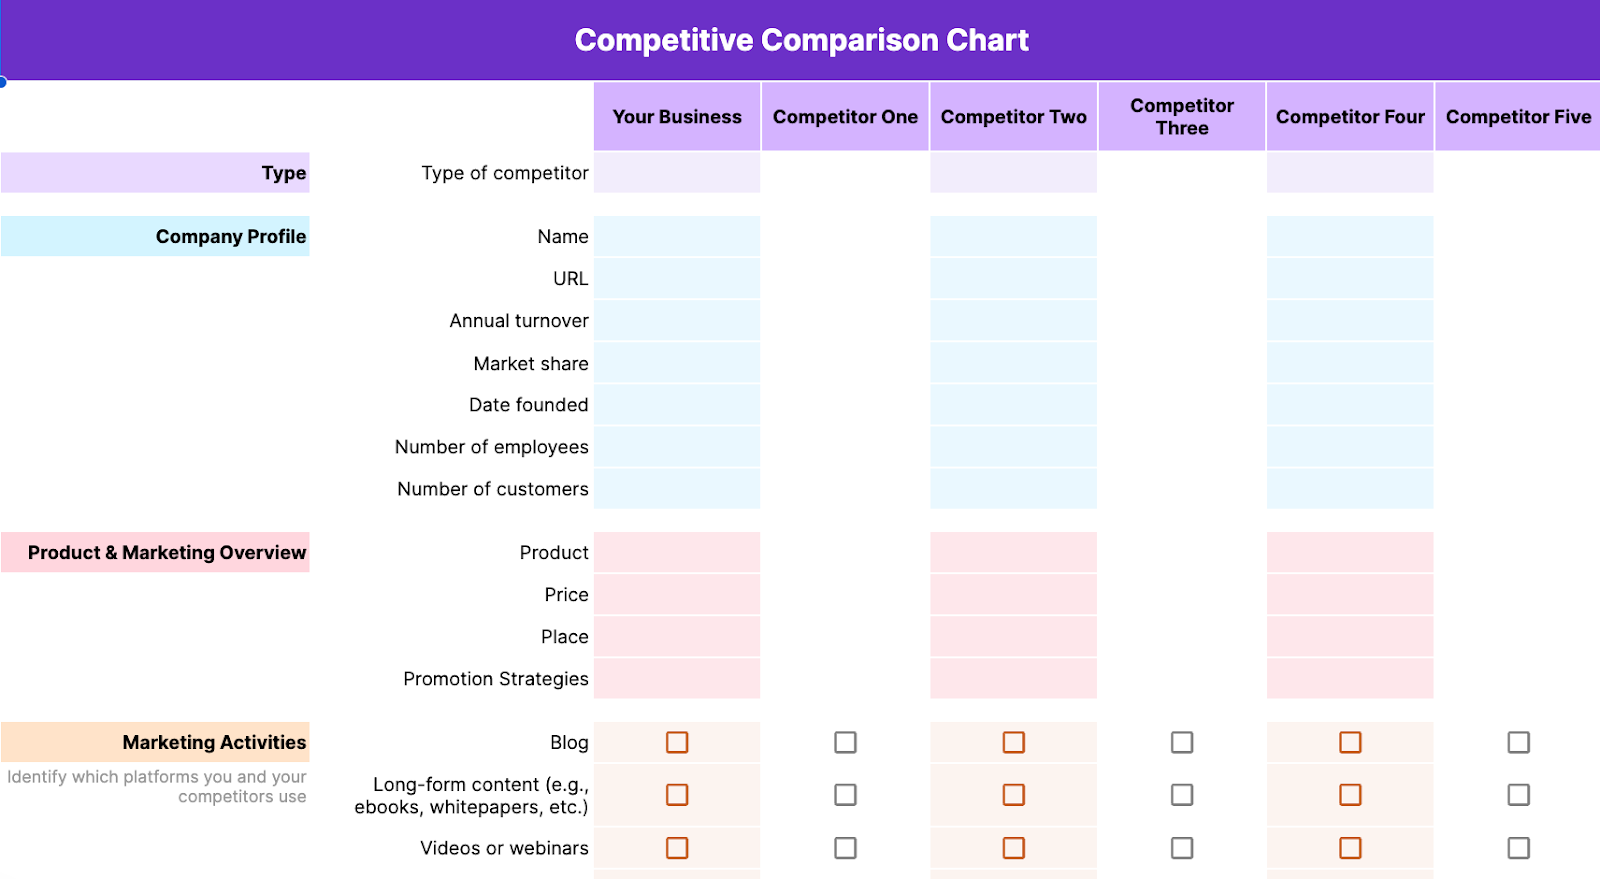This screenshot has width=1600, height=879.
Task: Click the Your Business header cell
Action: click(677, 117)
